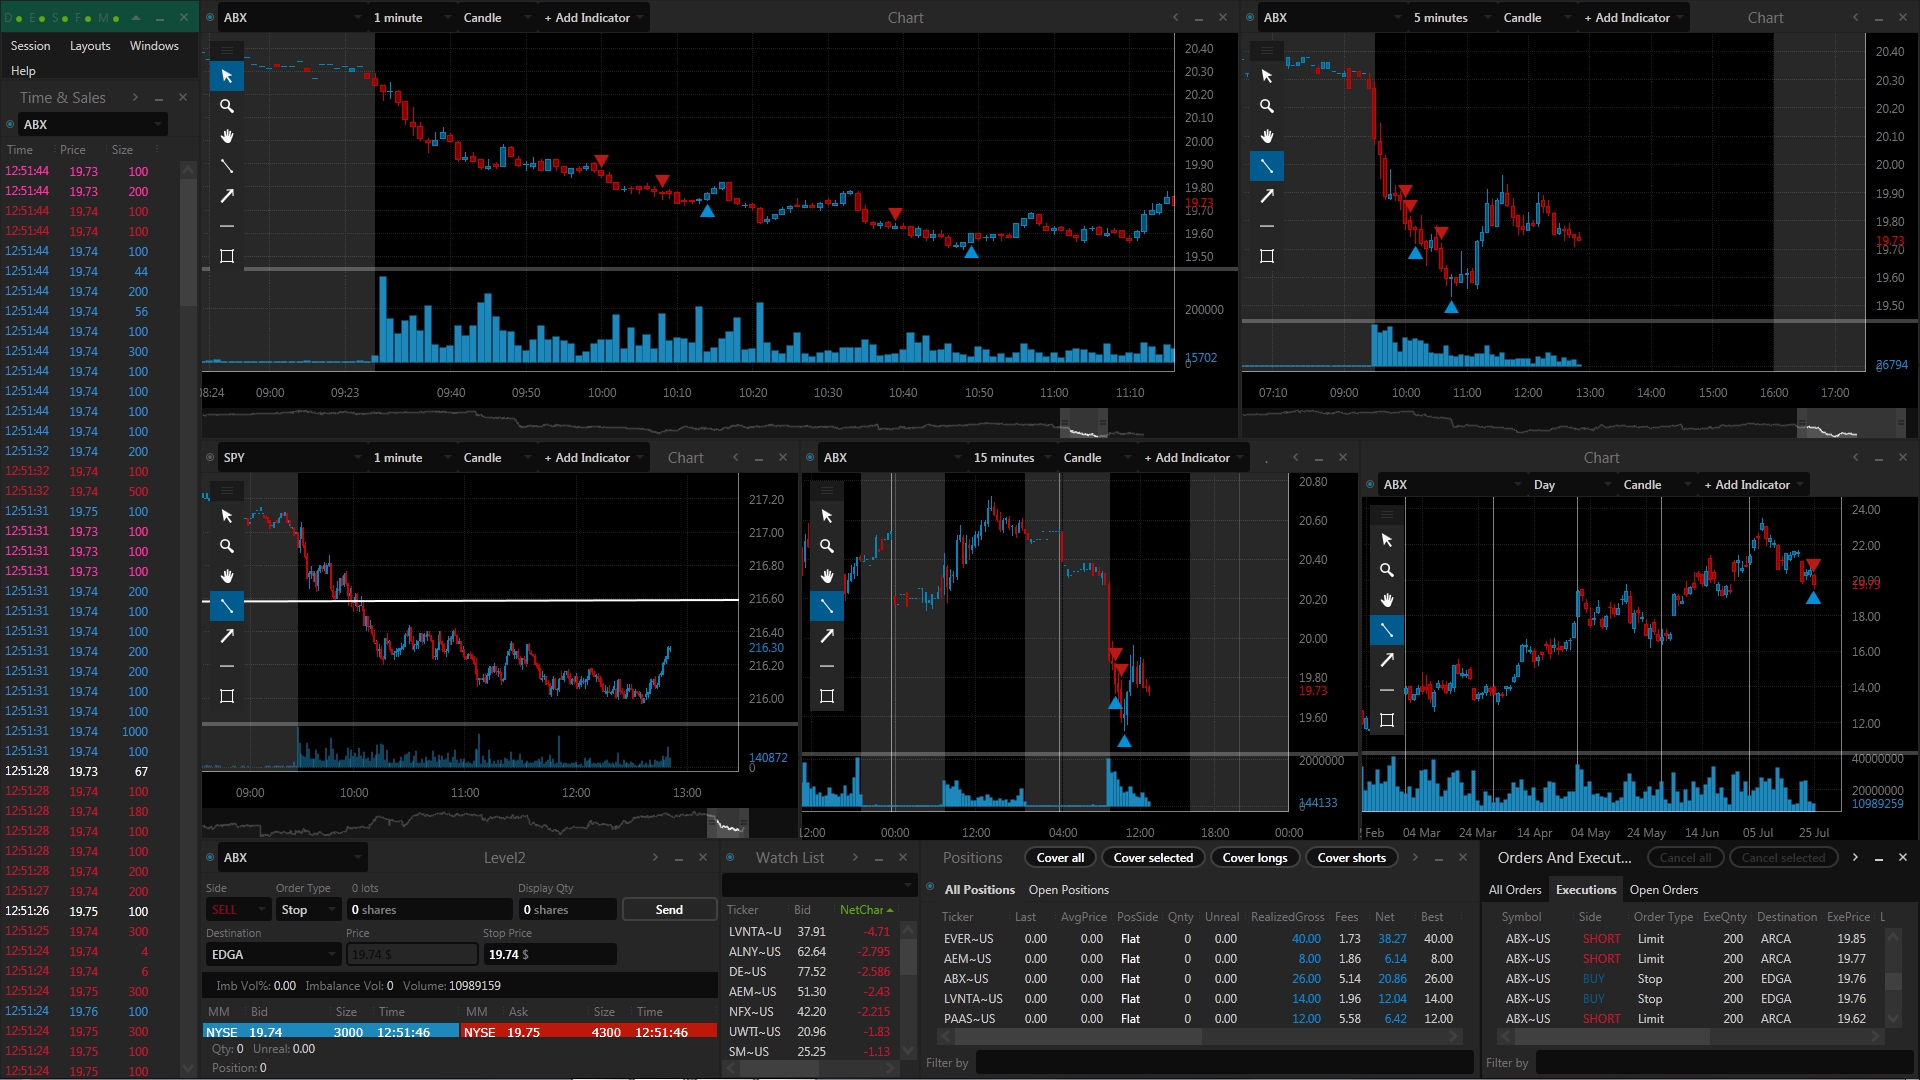Switch to Executions tab
The image size is (1920, 1080).
(x=1585, y=890)
